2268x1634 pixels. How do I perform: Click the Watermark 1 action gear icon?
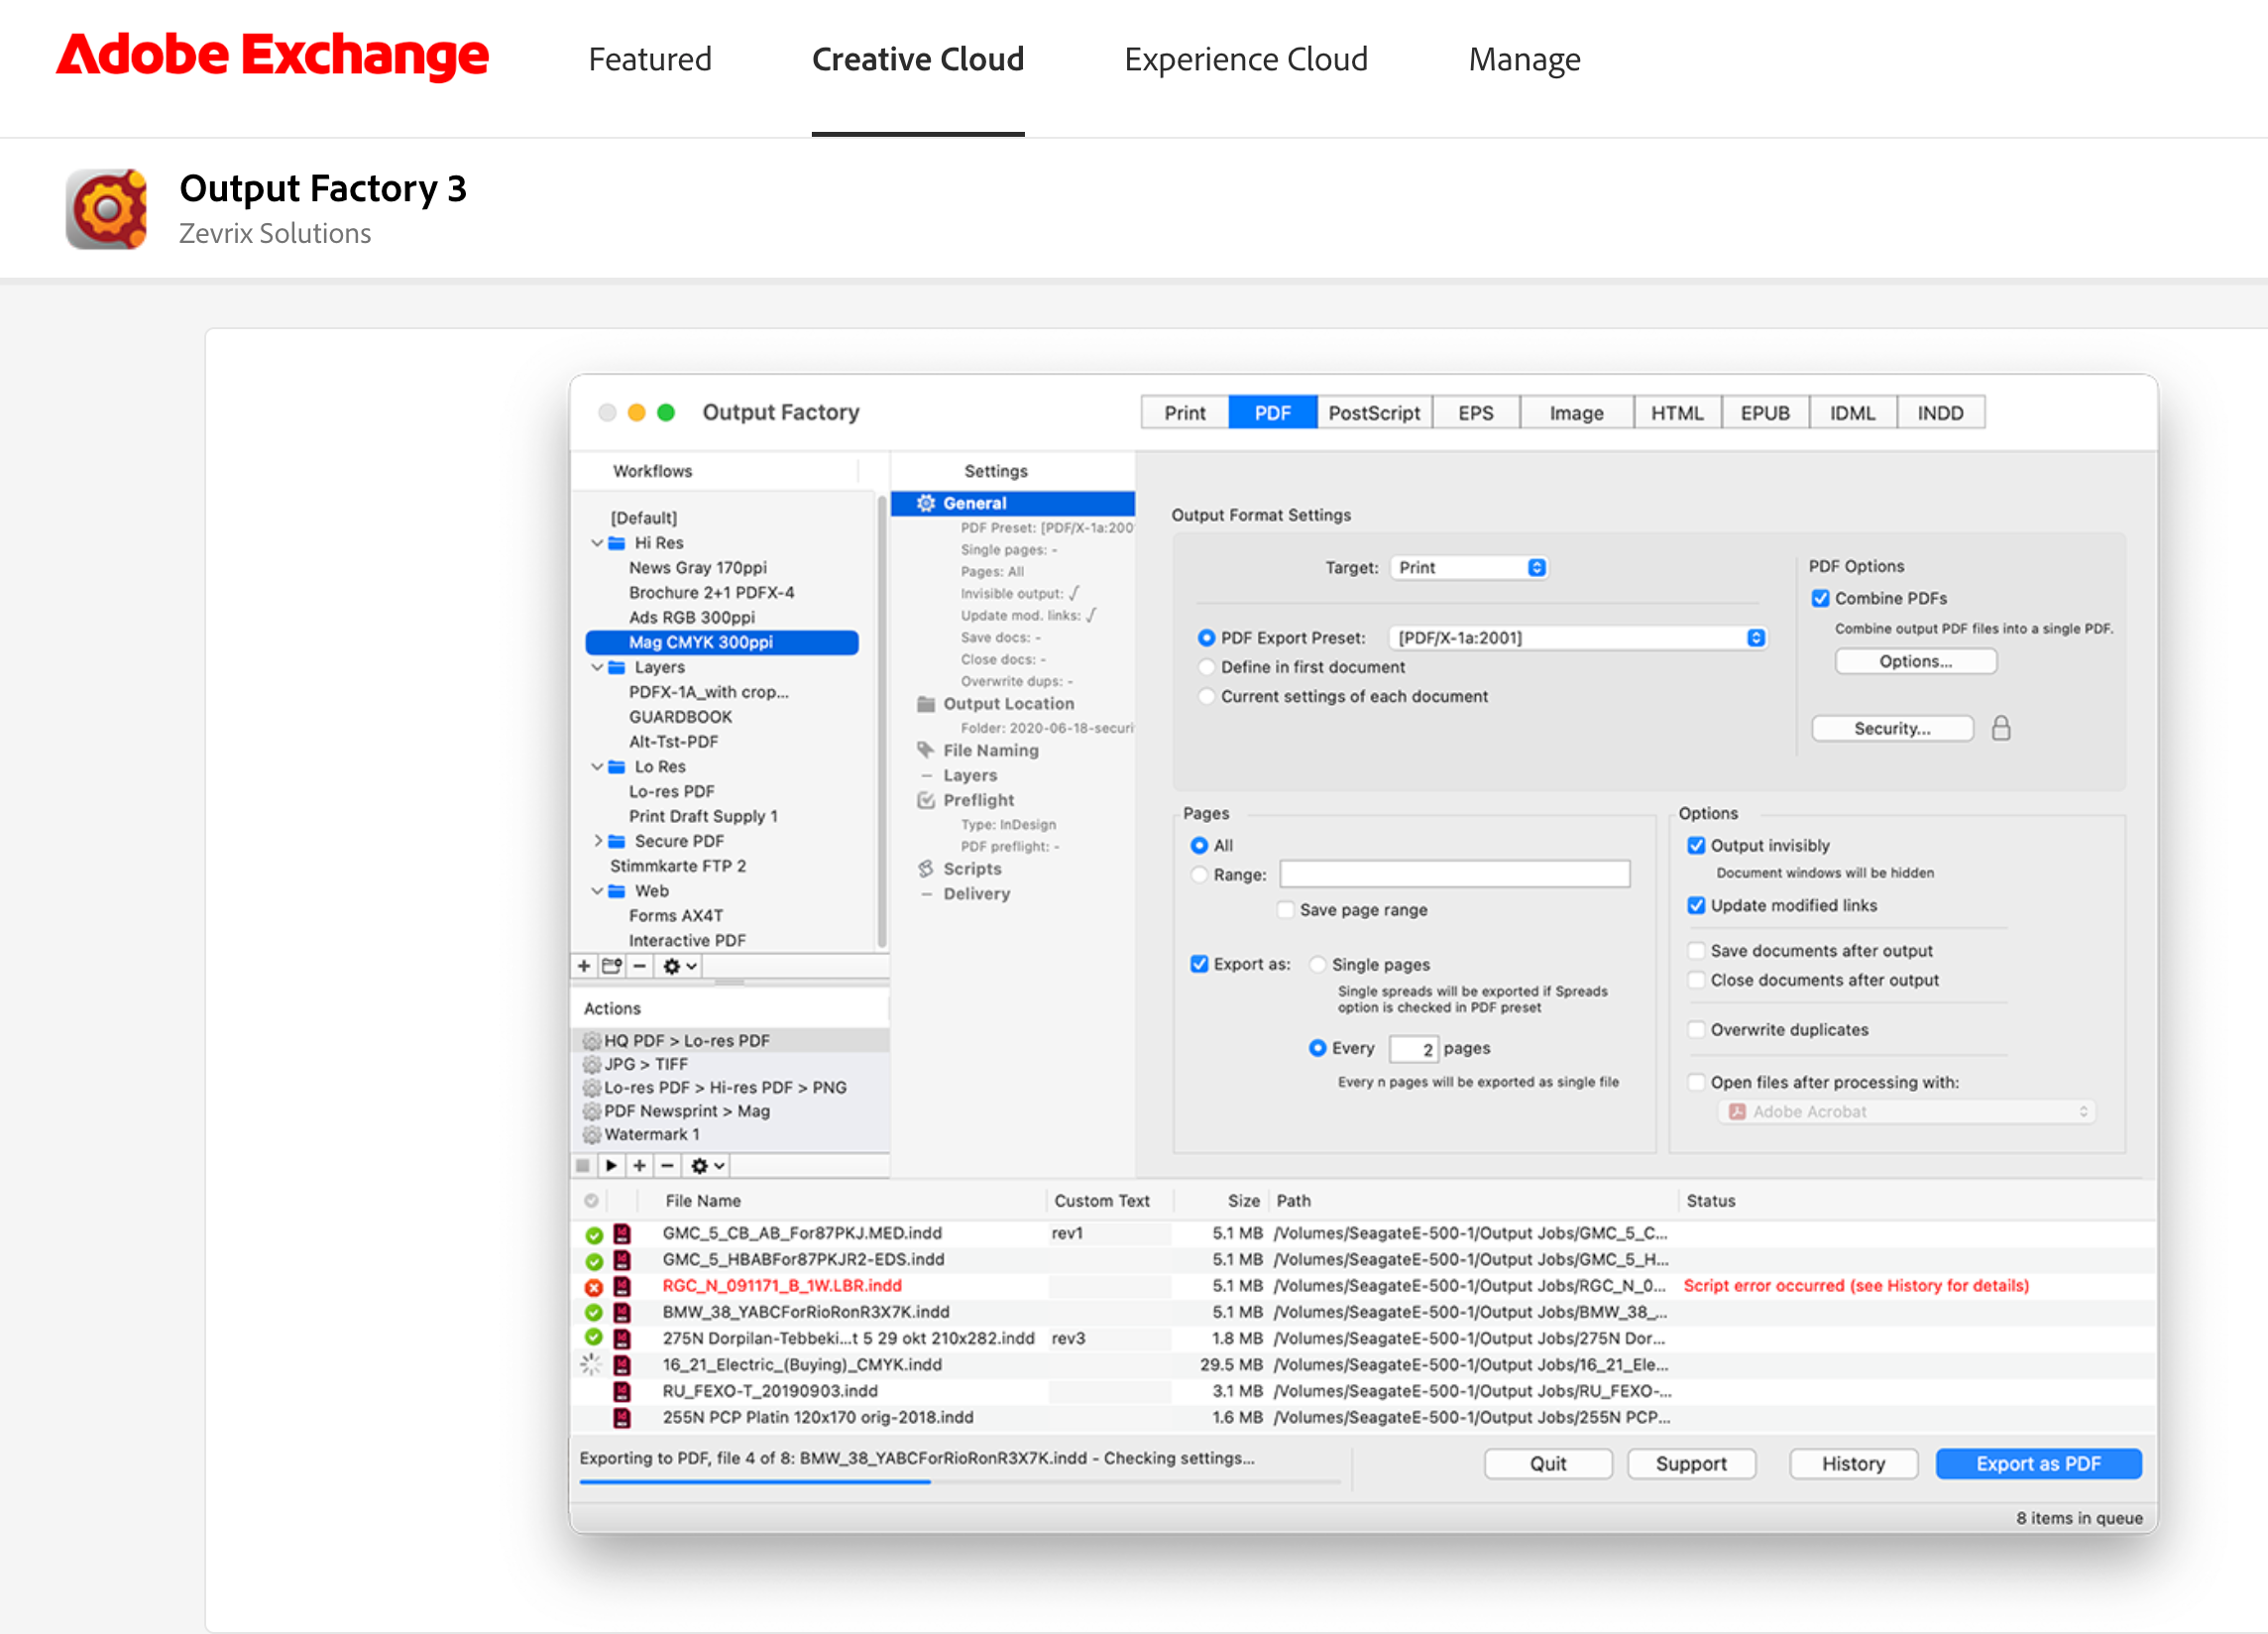(592, 1135)
